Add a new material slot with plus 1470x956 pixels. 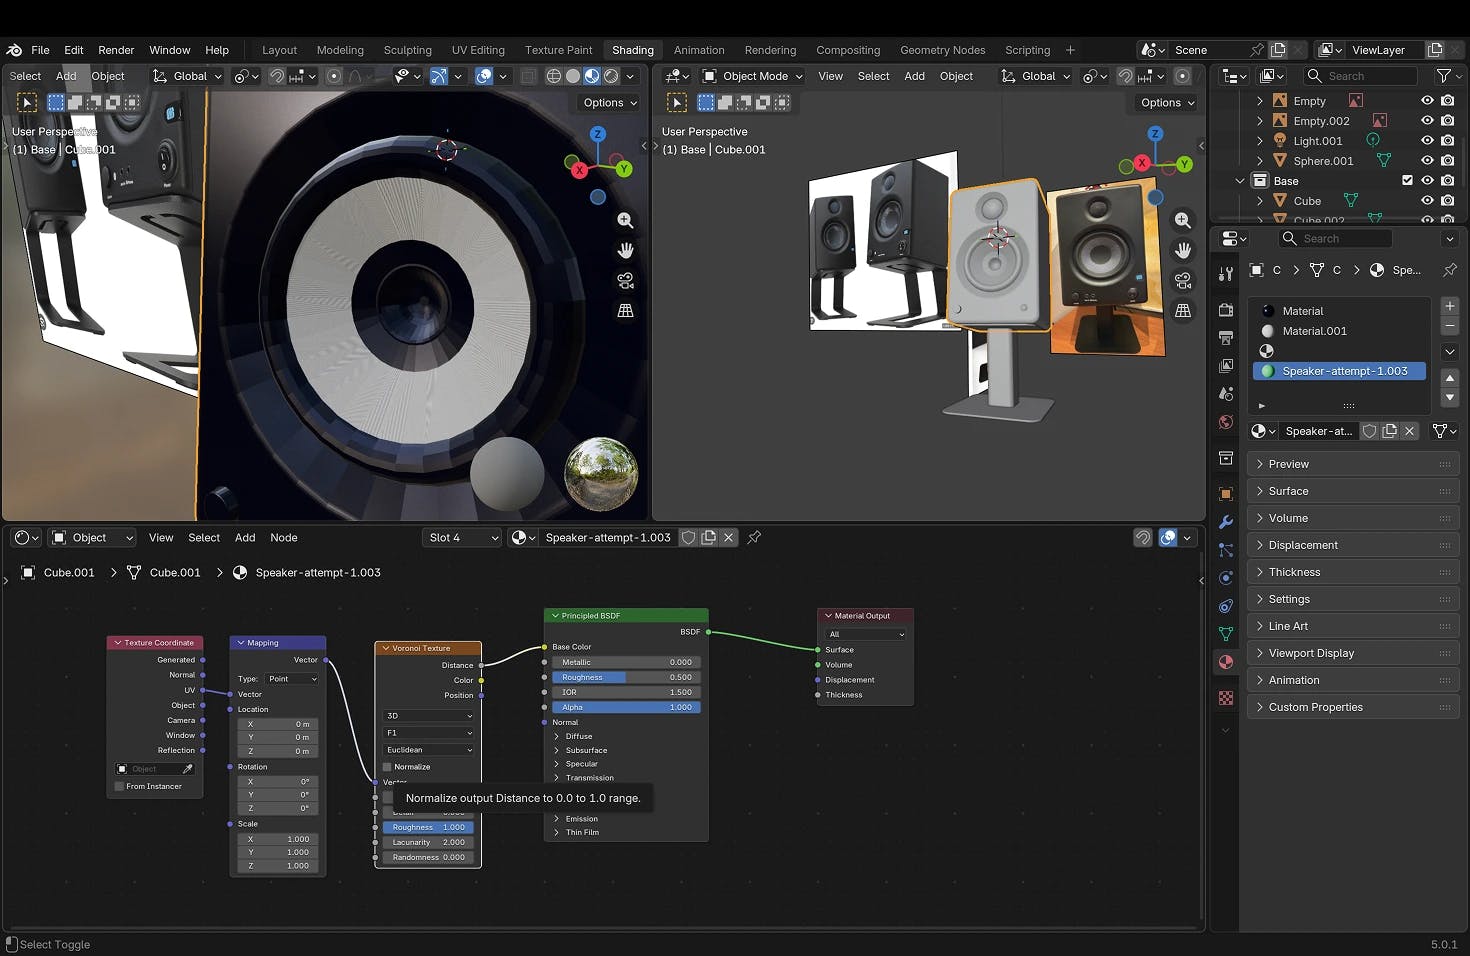coord(1450,306)
